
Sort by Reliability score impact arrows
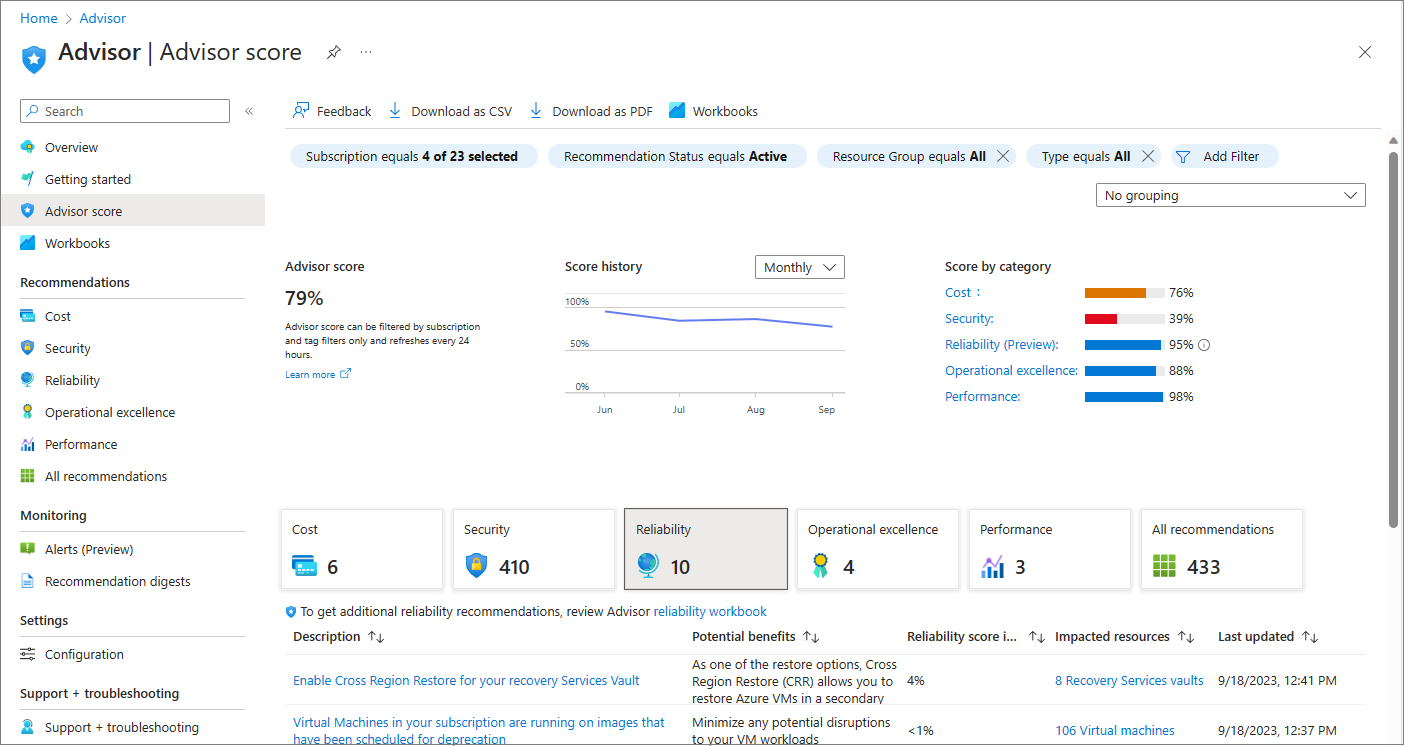[x=1037, y=637]
